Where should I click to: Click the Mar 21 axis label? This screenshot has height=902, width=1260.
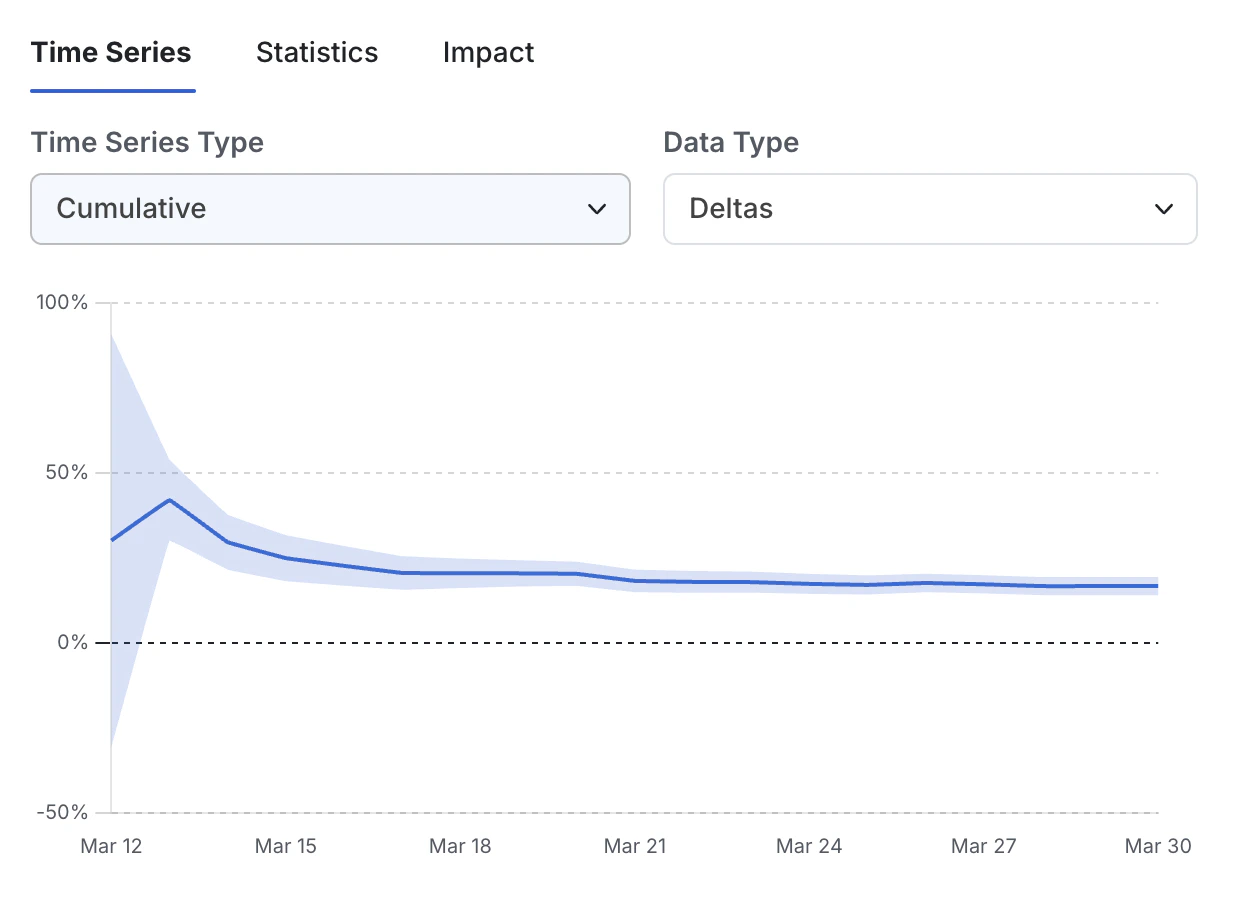click(x=635, y=846)
